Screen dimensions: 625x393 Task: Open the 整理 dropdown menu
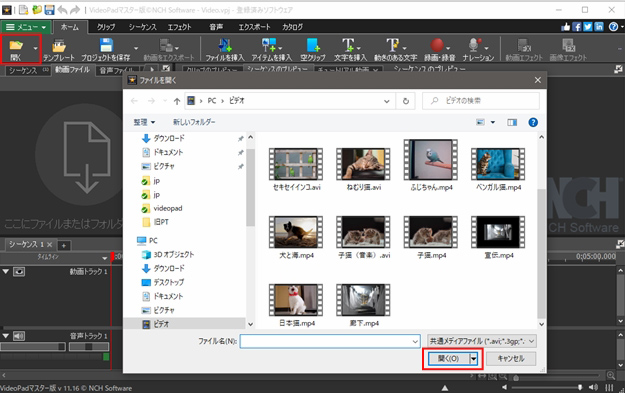144,122
